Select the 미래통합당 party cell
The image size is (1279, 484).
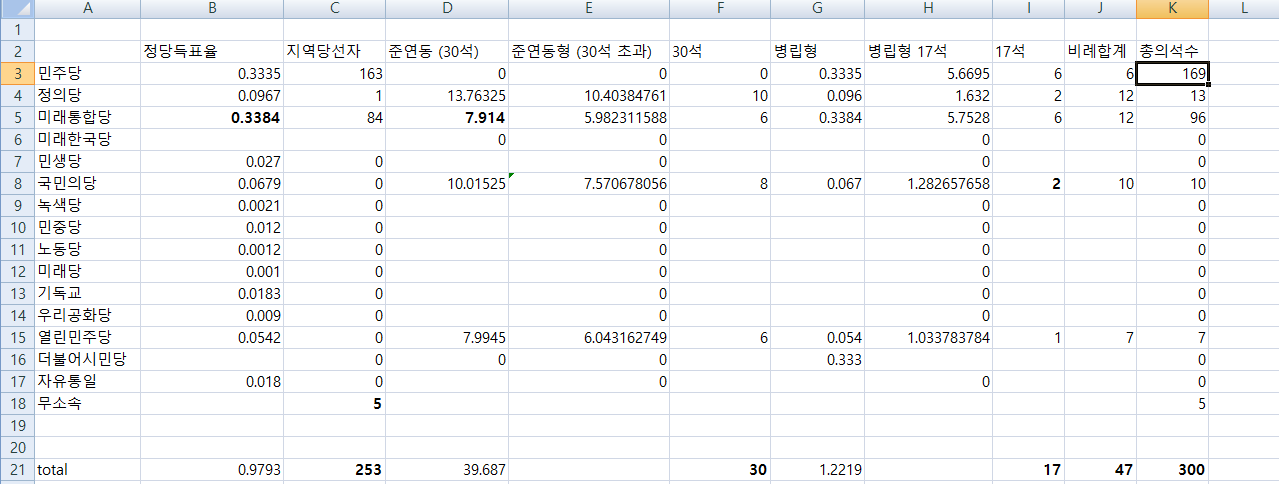(x=87, y=118)
